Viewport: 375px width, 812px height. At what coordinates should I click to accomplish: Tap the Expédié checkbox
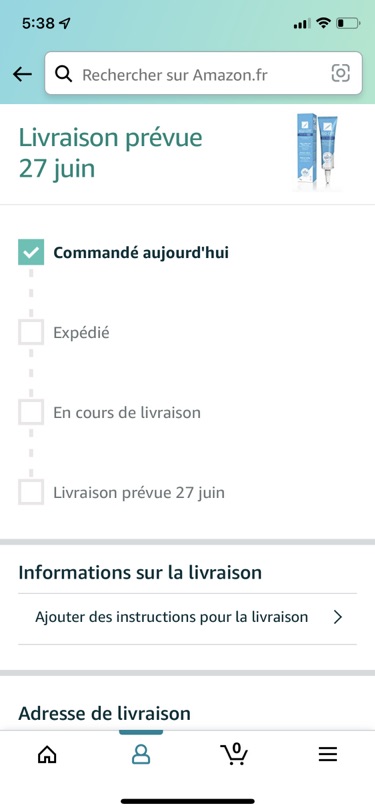(x=31, y=332)
